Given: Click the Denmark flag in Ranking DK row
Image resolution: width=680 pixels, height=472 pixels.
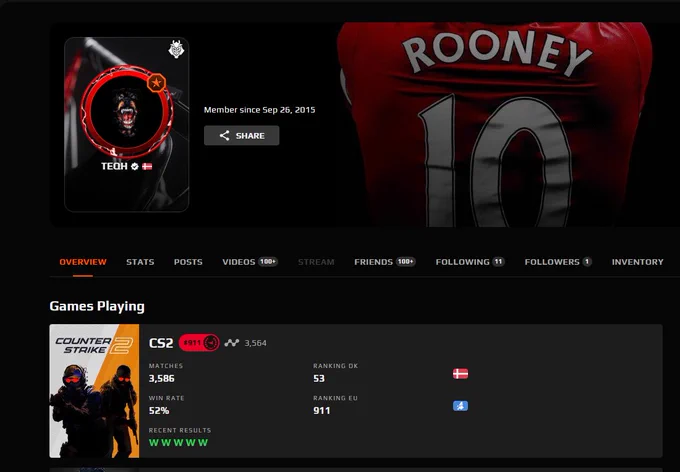Looking at the screenshot, I should tap(460, 374).
